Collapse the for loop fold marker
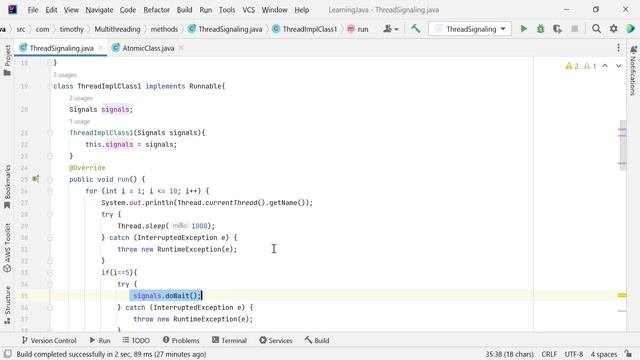This screenshot has width=640, height=360. 50,191
